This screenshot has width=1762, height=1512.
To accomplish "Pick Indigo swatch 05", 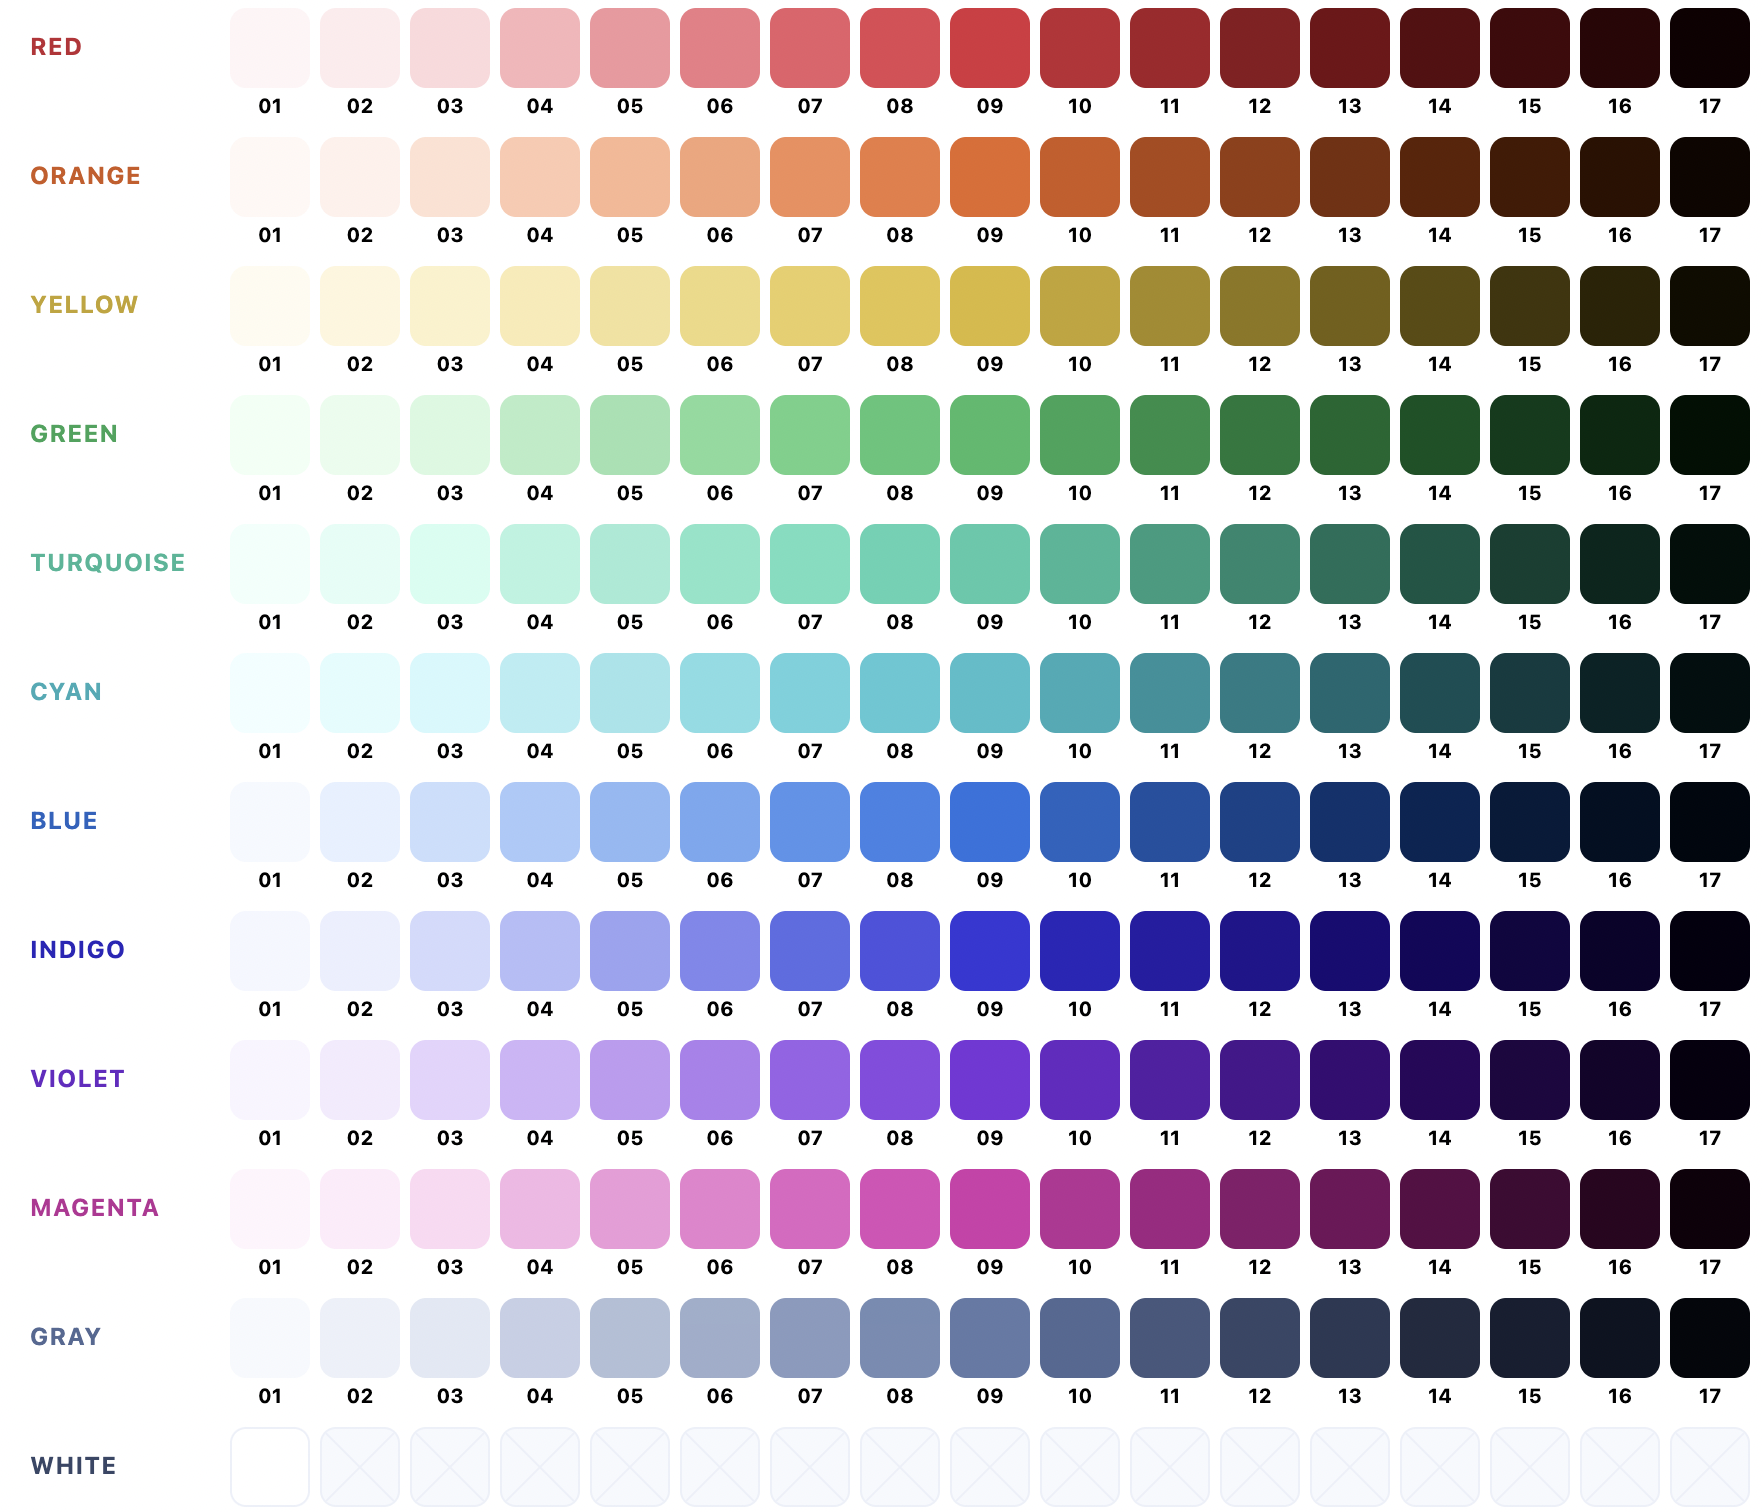I will (630, 951).
